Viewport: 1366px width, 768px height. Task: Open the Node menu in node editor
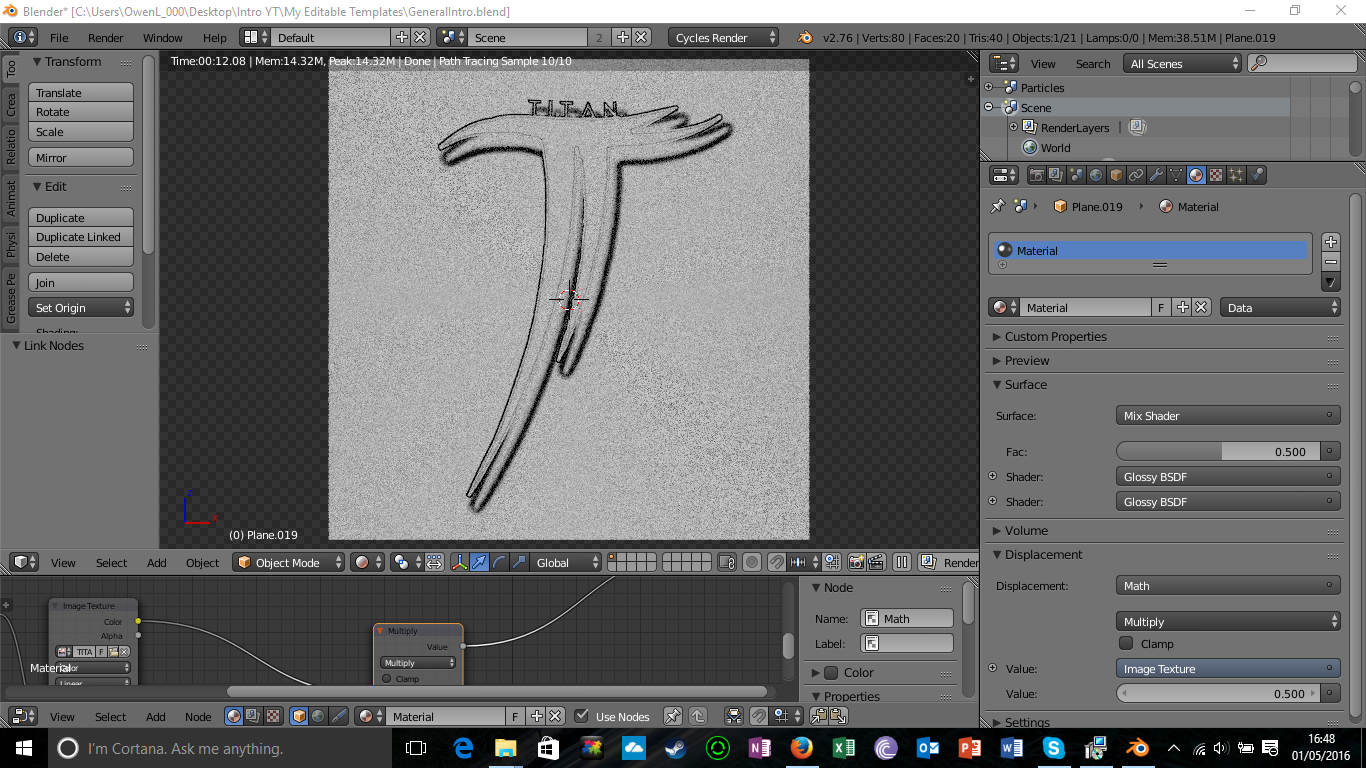click(x=198, y=716)
